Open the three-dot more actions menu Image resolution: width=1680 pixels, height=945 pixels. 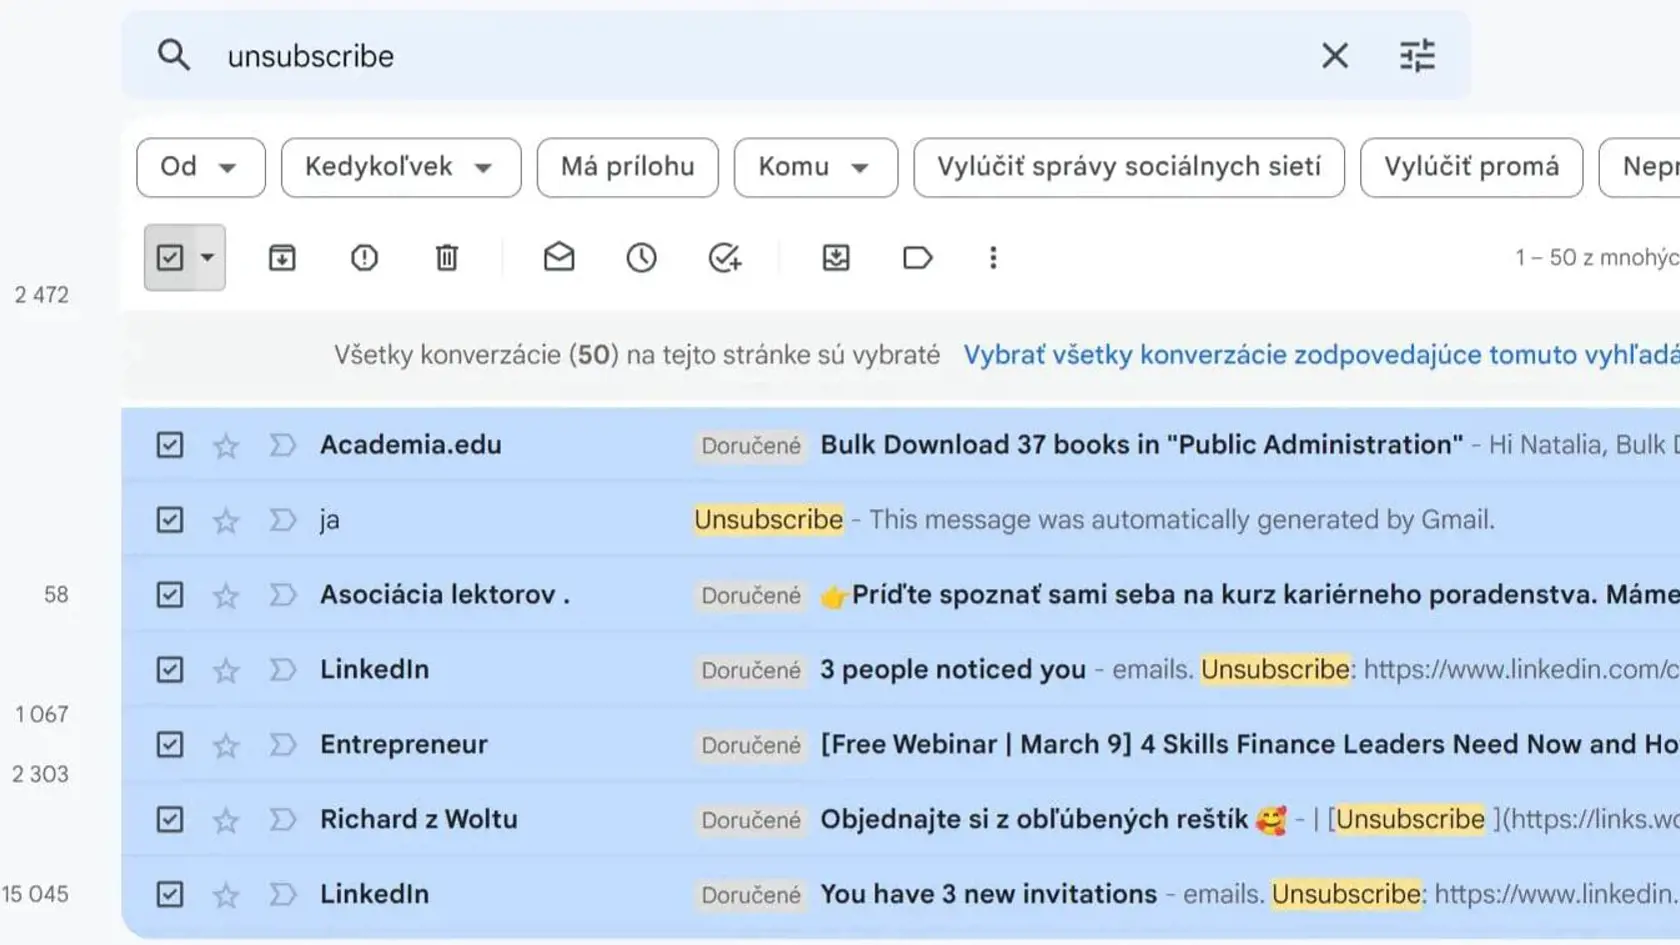click(x=993, y=258)
